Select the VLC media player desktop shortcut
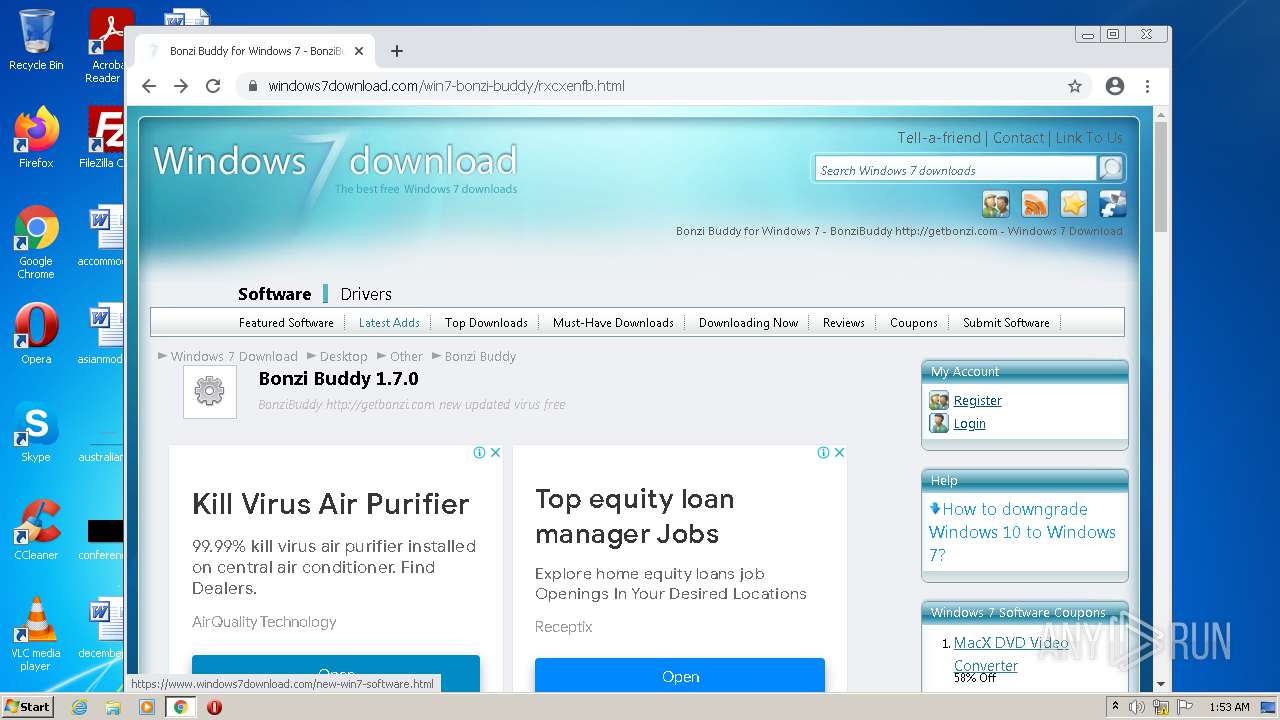This screenshot has height=720, width=1280. (36, 634)
